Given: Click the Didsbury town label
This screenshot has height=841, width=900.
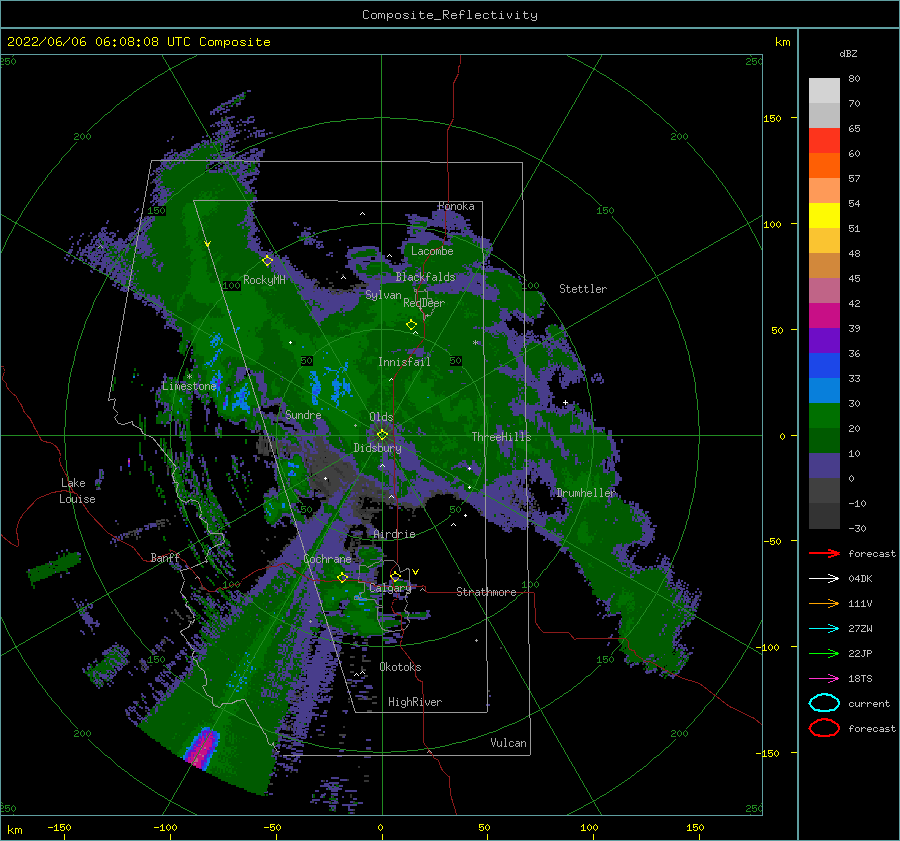Looking at the screenshot, I should pos(377,448).
